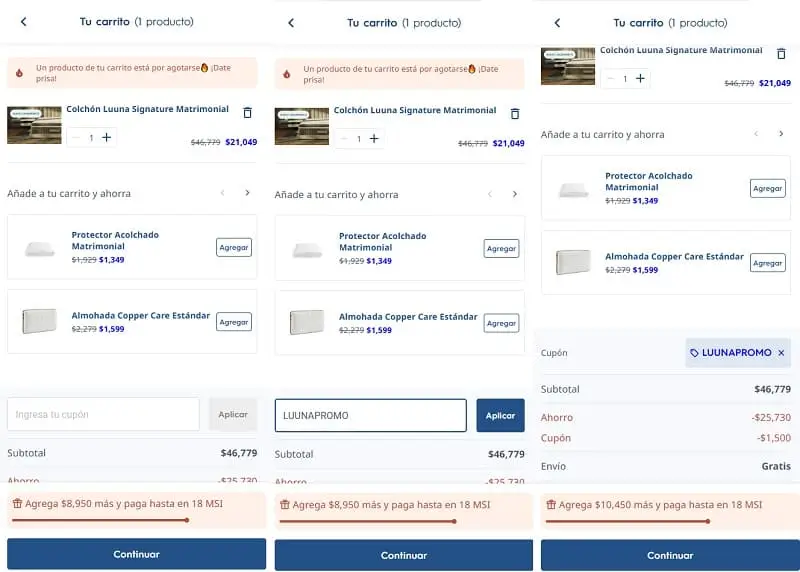Add Almohada Copper Care Estándar in left cart
The width and height of the screenshot is (800, 572).
click(x=234, y=322)
